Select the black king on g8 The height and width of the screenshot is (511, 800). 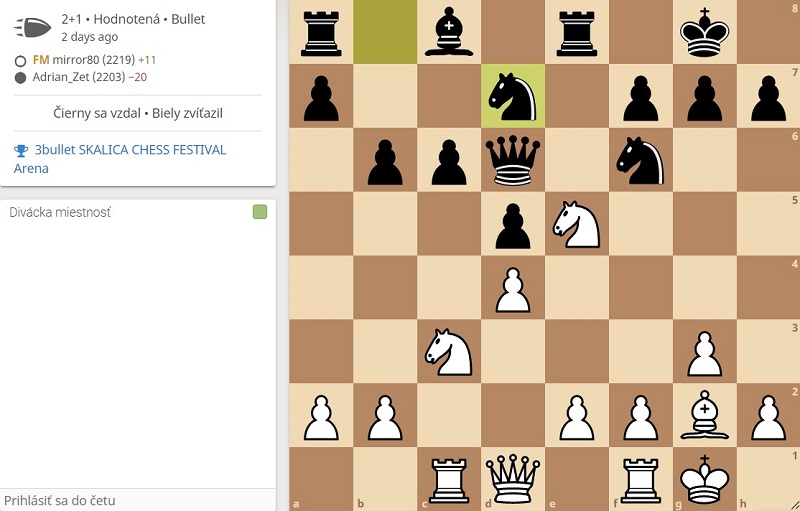pyautogui.click(x=705, y=32)
